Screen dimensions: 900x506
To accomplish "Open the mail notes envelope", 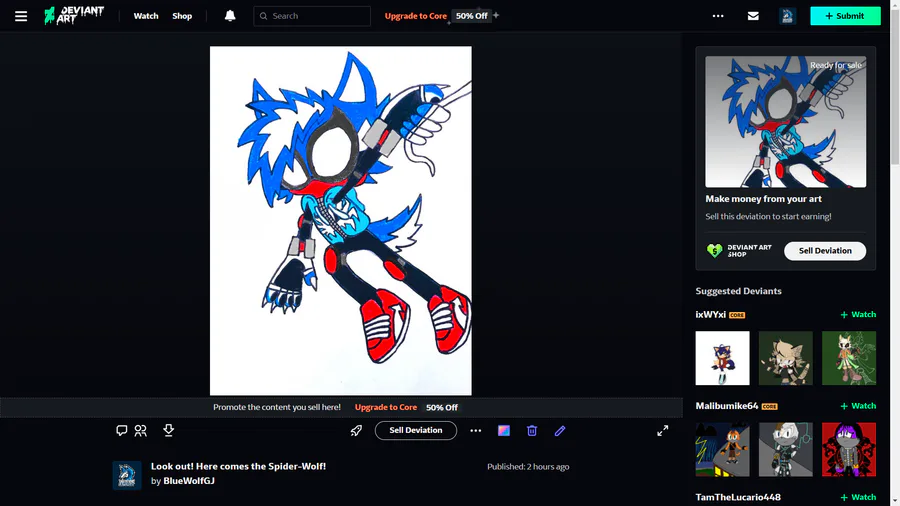I will pyautogui.click(x=753, y=16).
